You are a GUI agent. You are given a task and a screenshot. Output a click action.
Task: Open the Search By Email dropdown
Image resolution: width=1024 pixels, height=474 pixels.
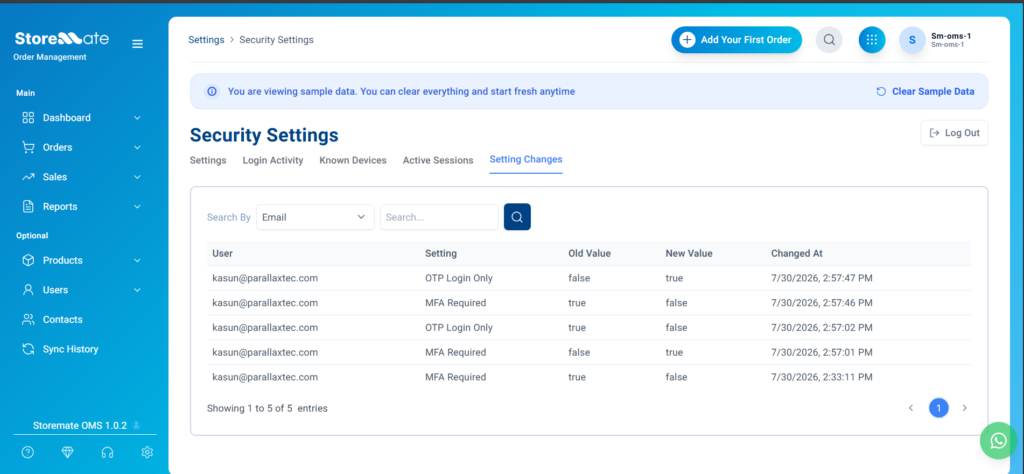[315, 217]
